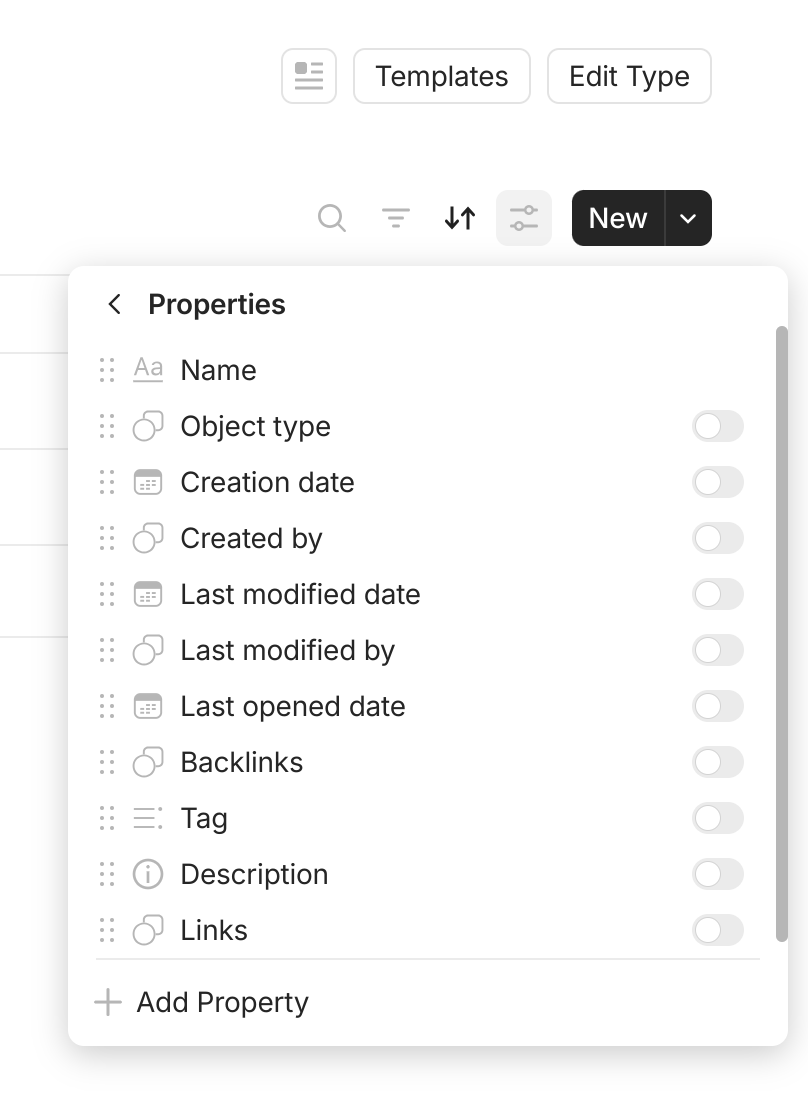Enable the Backlinks toggle
This screenshot has width=808, height=1113.
click(717, 763)
